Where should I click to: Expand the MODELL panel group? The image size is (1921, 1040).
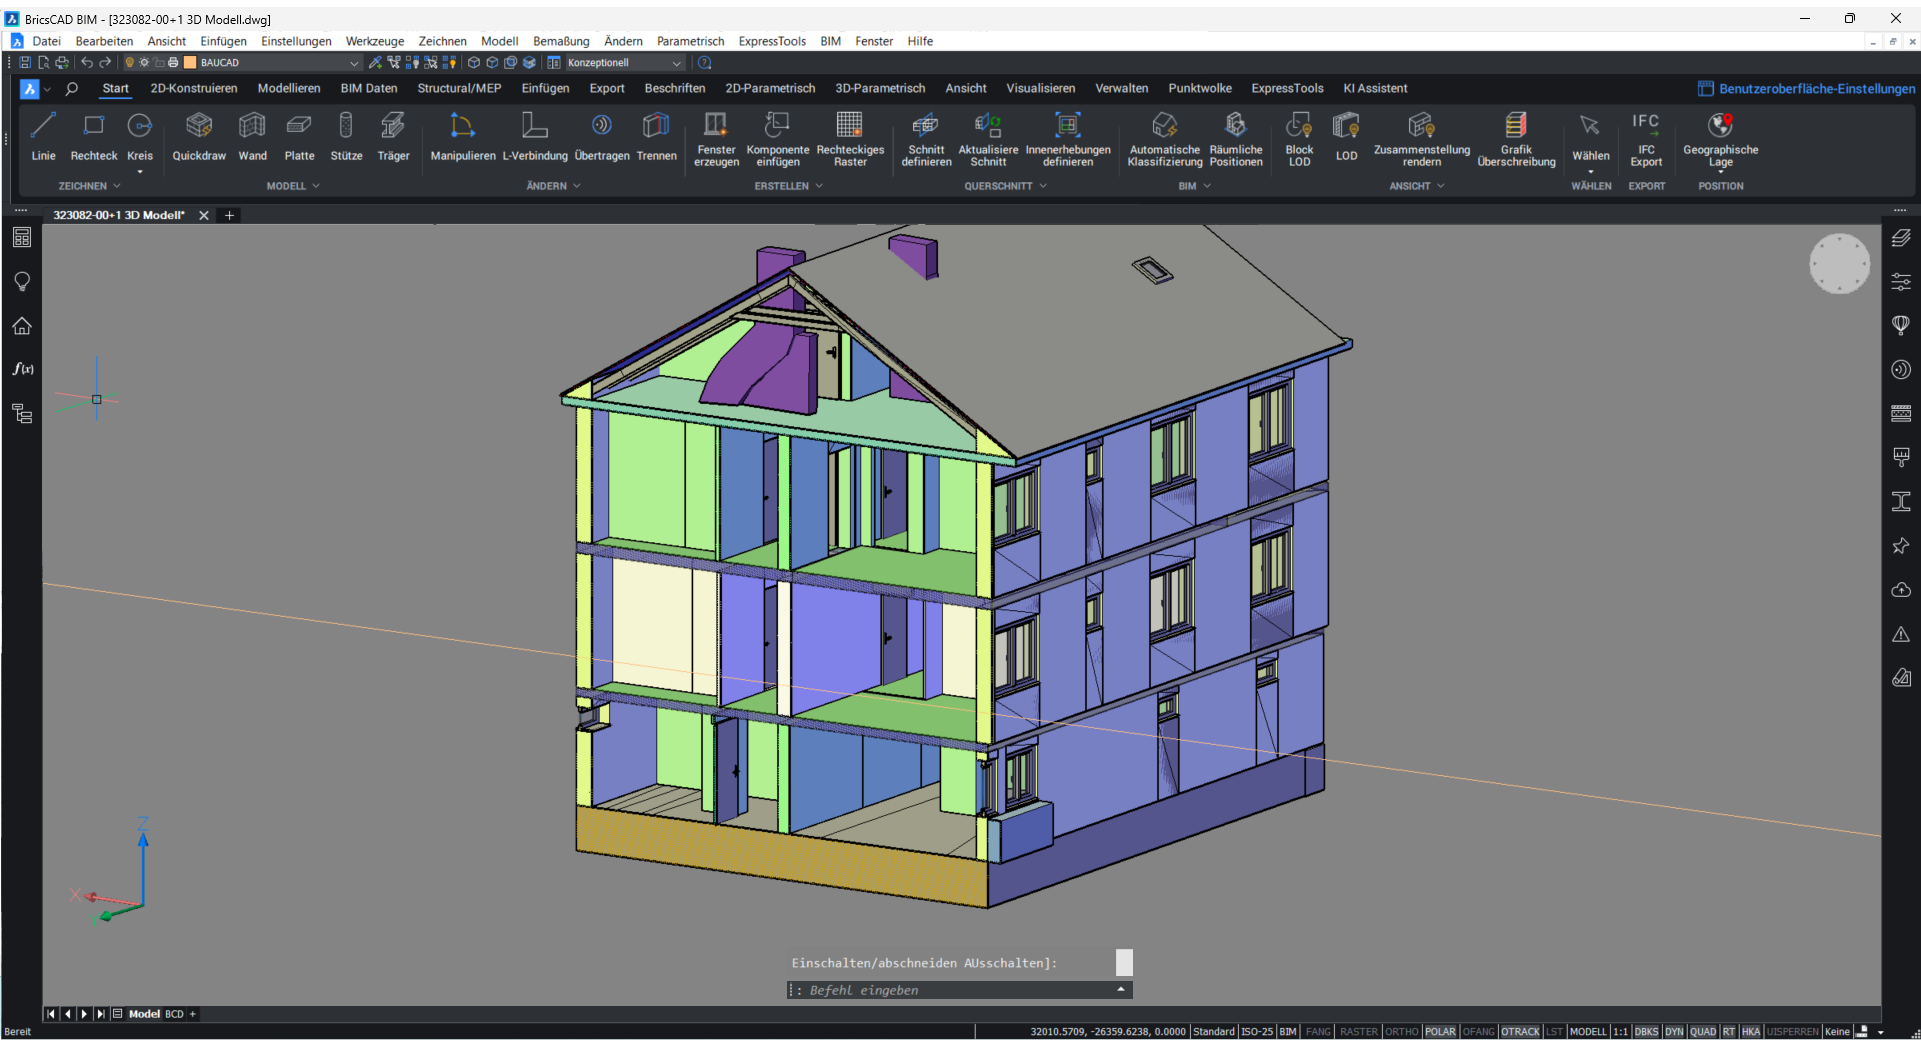pyautogui.click(x=293, y=186)
